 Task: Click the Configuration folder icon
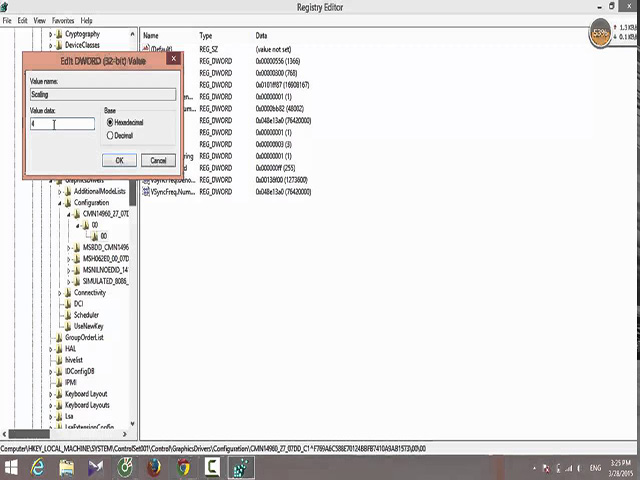click(68, 202)
